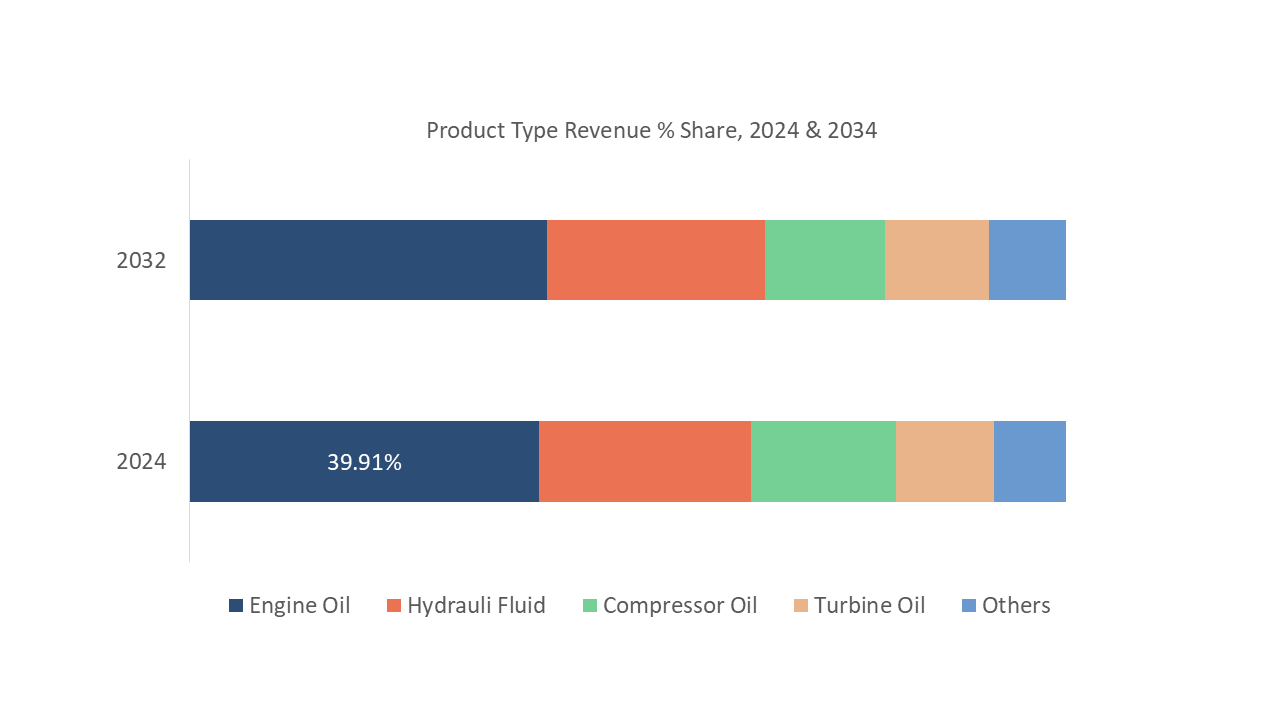Click the 39.91% data label
The height and width of the screenshot is (720, 1280).
(x=364, y=462)
